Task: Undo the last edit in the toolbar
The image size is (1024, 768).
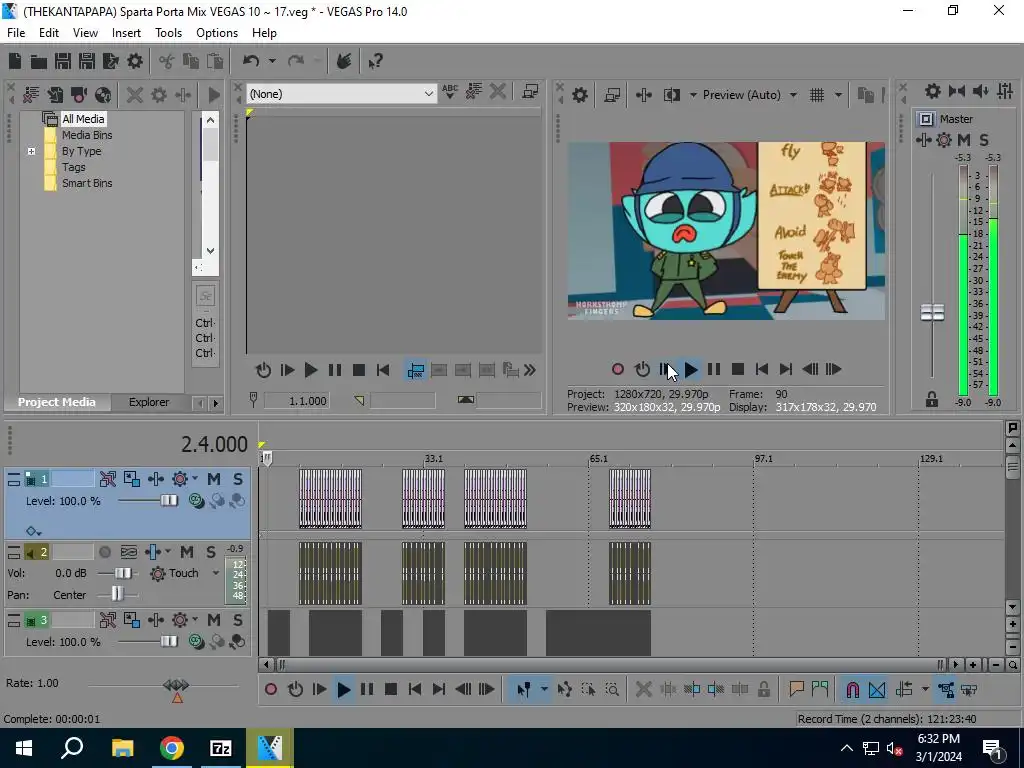Action: click(x=251, y=61)
